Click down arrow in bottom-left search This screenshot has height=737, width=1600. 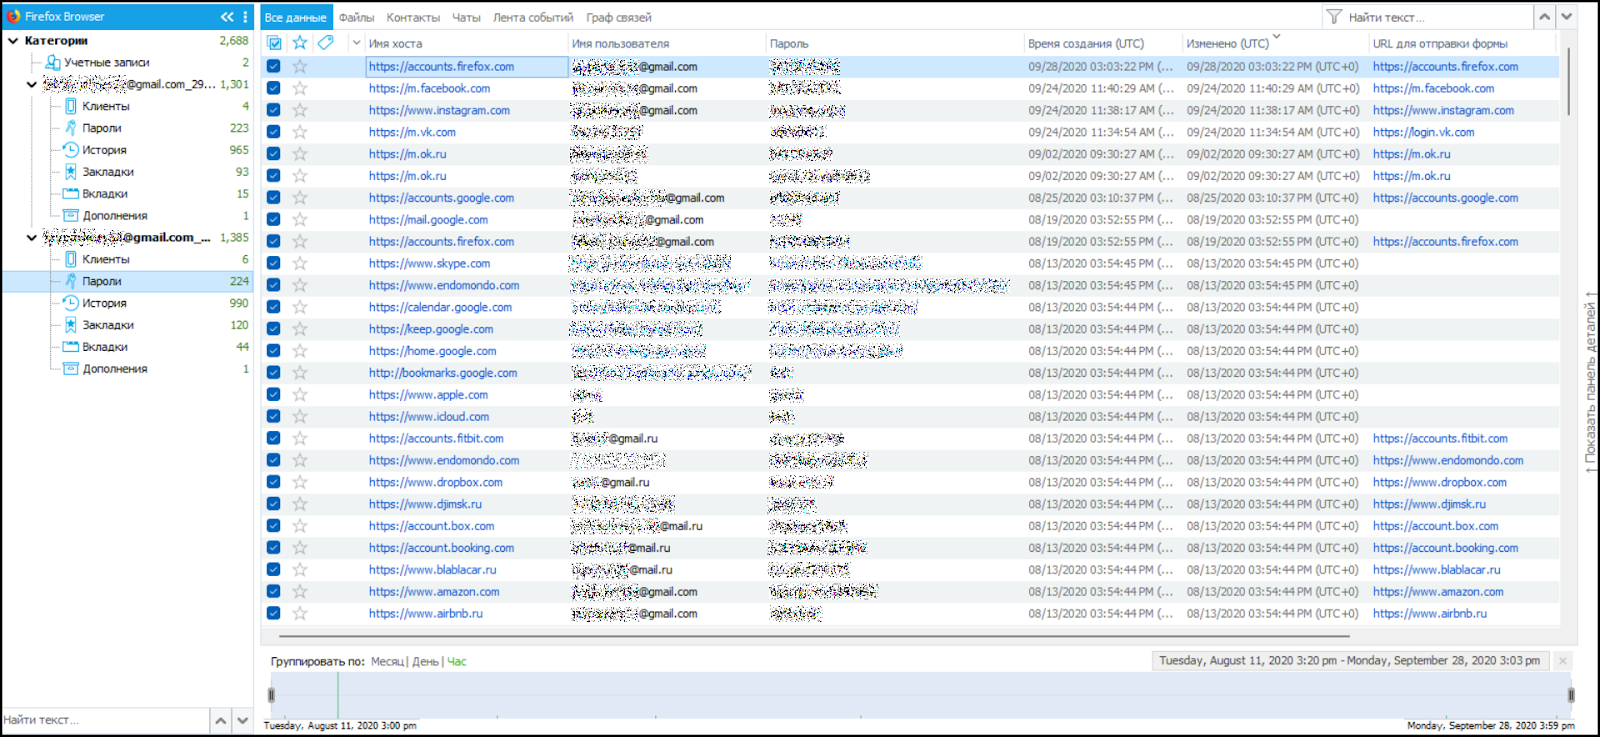(x=242, y=720)
